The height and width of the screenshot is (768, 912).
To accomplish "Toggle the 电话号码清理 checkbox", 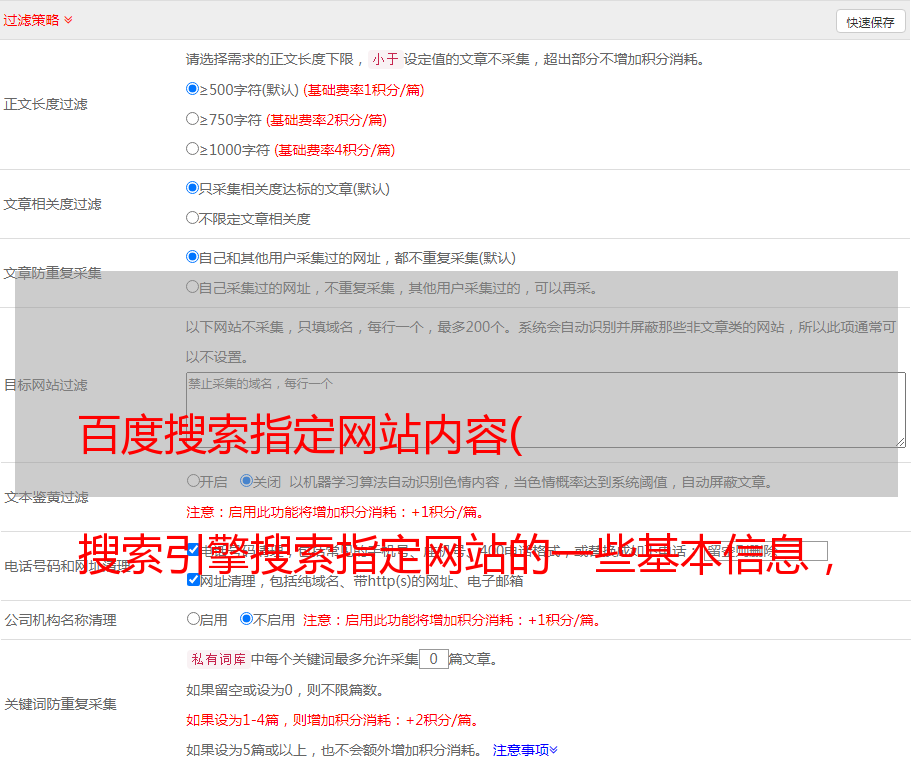I will pyautogui.click(x=193, y=550).
